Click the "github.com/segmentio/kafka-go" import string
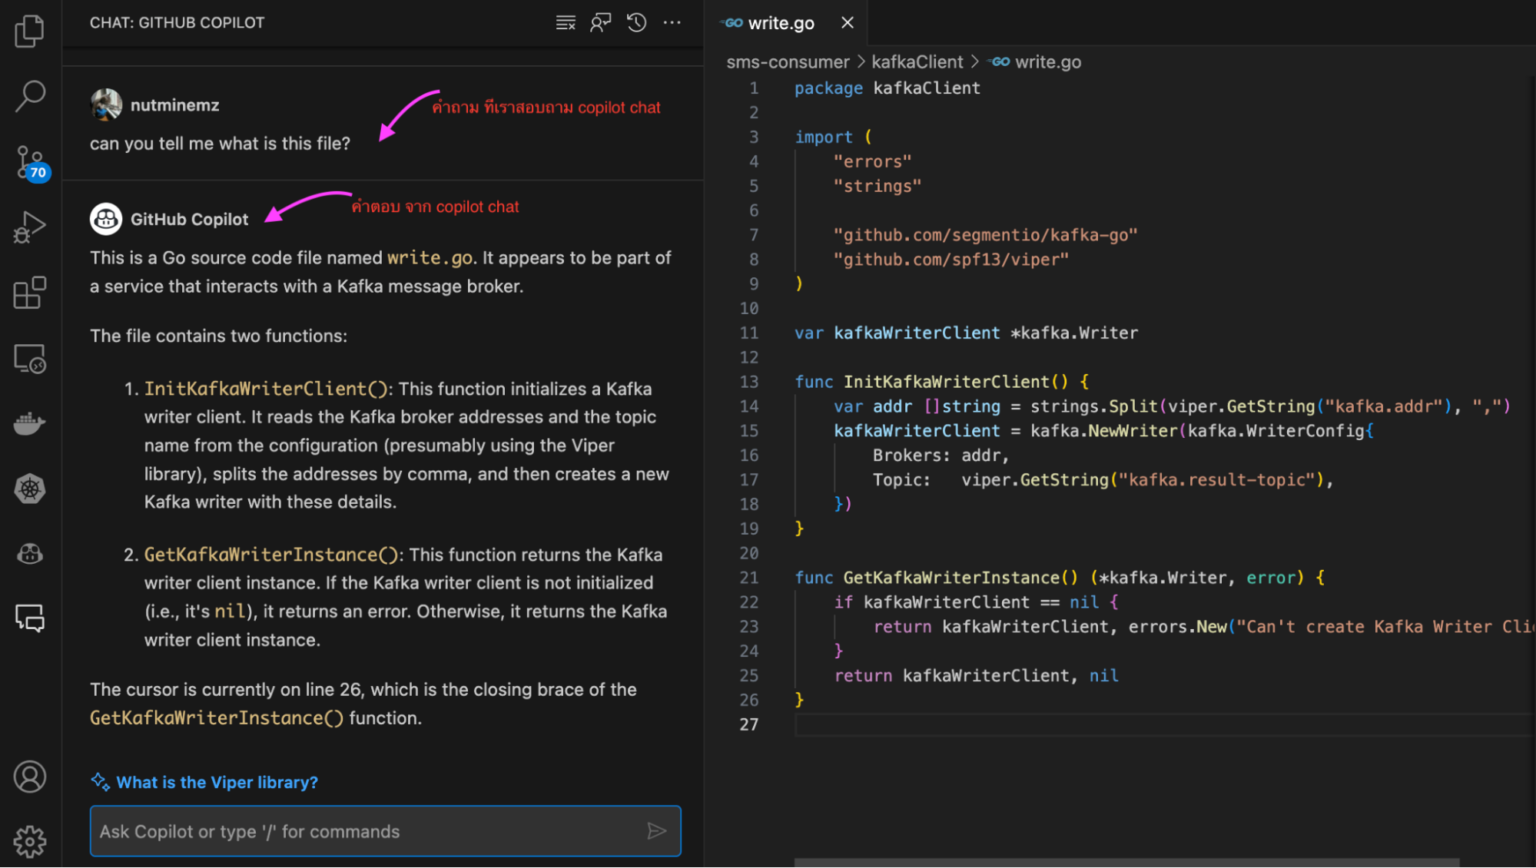 tap(985, 235)
